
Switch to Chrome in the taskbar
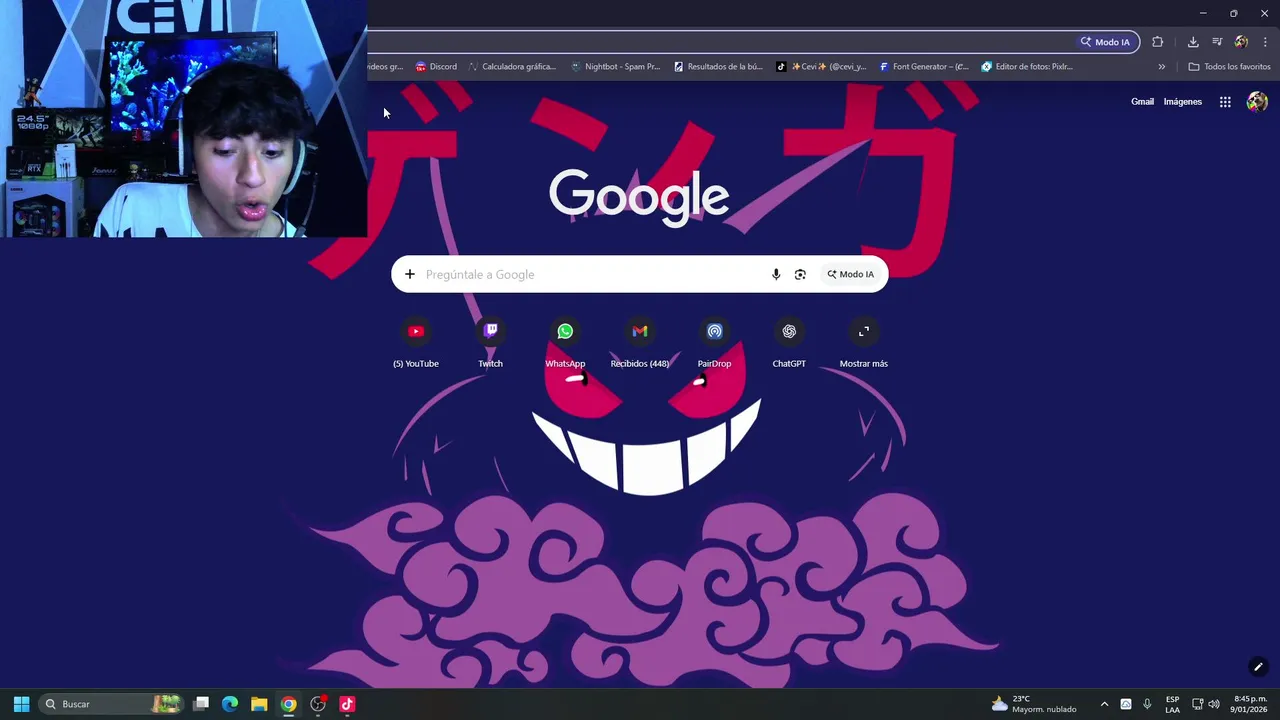(x=288, y=704)
